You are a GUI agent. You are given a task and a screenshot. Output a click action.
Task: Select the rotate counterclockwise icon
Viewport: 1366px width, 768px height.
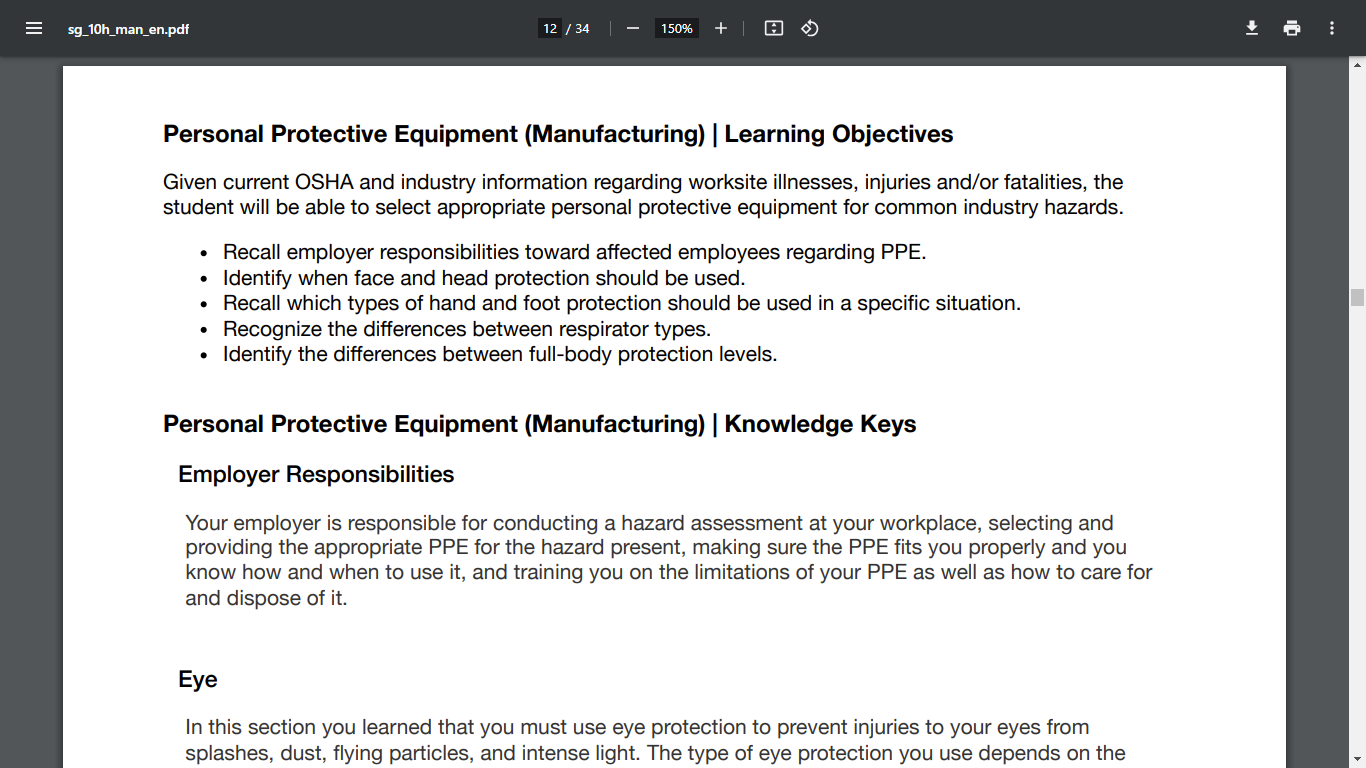809,28
